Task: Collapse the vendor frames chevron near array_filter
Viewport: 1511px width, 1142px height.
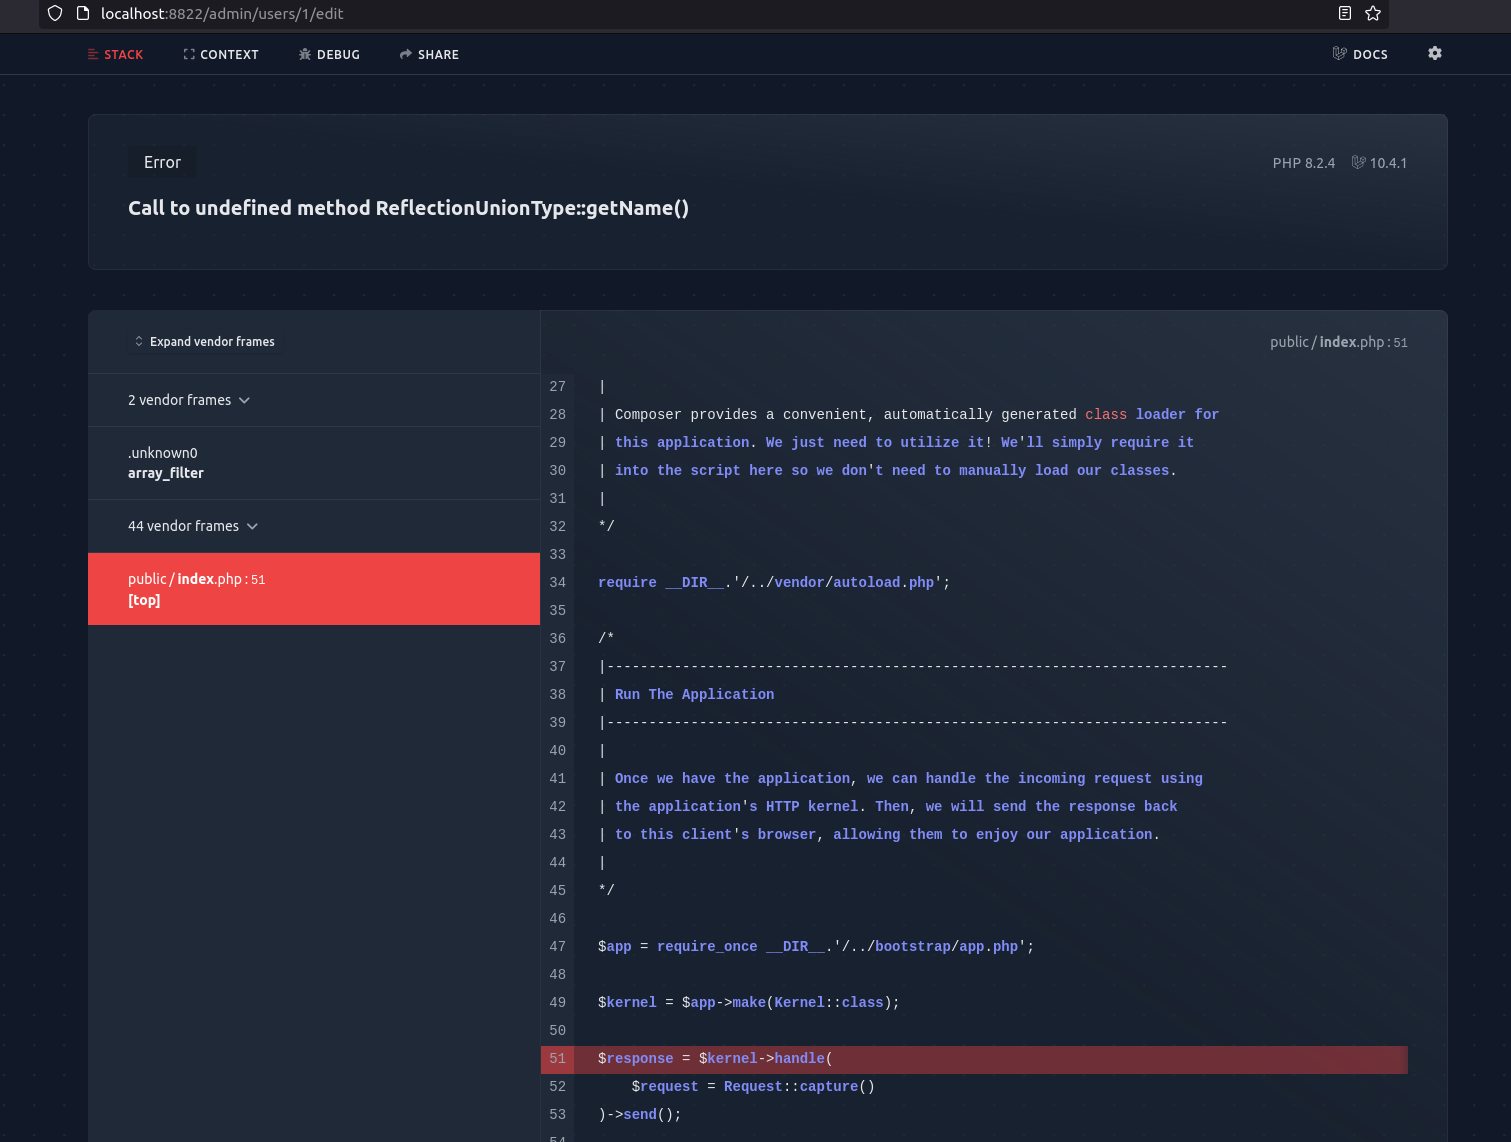Action: (244, 399)
